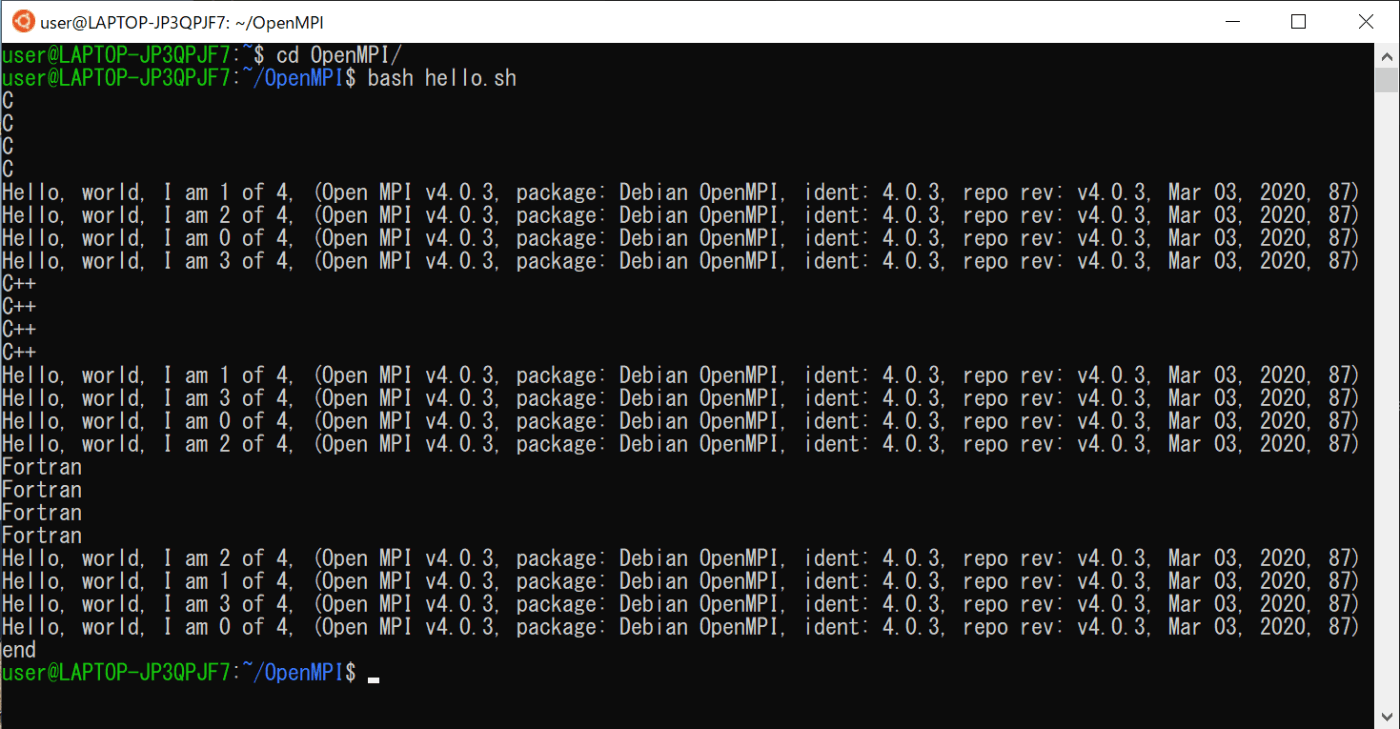Click the Ubuntu logo in the title bar
This screenshot has width=1400, height=729.
tap(22, 20)
